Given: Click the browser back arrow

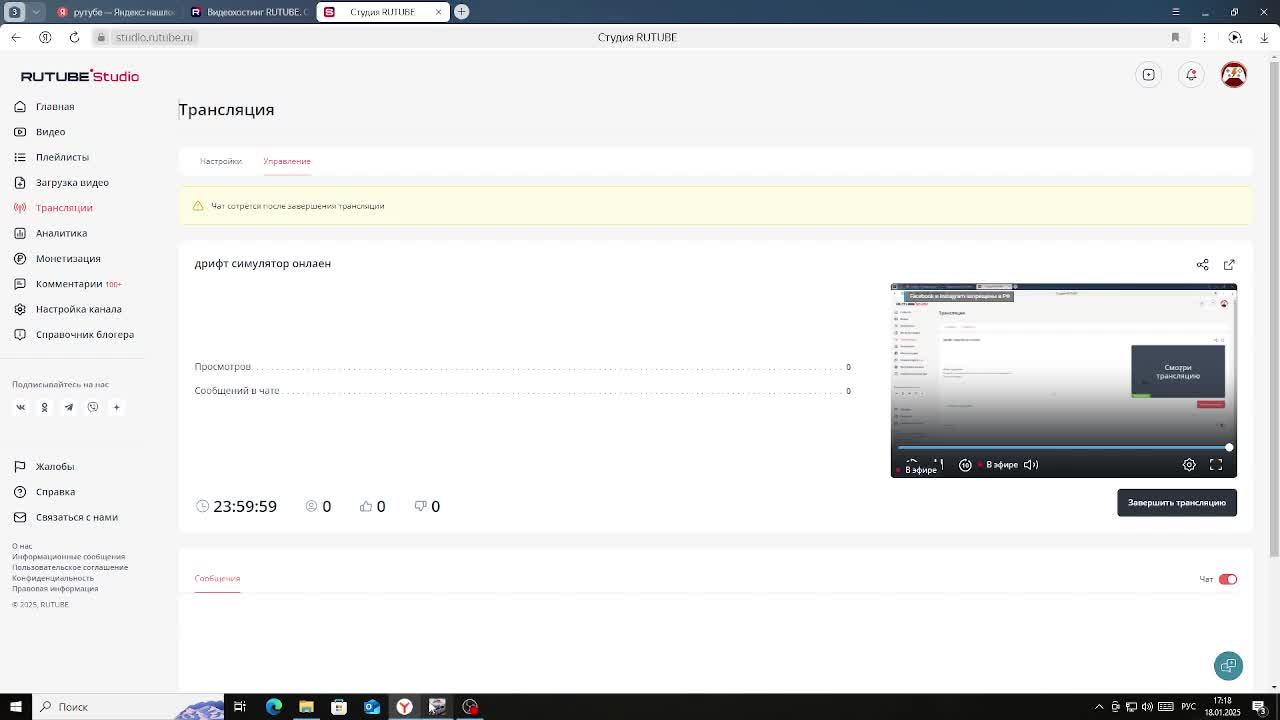Looking at the screenshot, I should (x=16, y=37).
